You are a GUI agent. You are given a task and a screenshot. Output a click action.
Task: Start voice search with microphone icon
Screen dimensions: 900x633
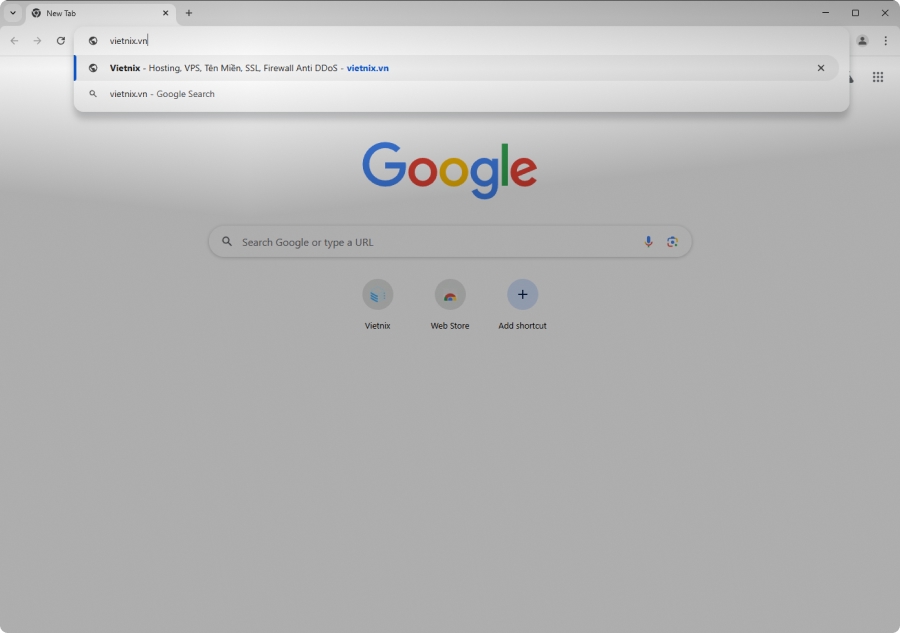648,242
